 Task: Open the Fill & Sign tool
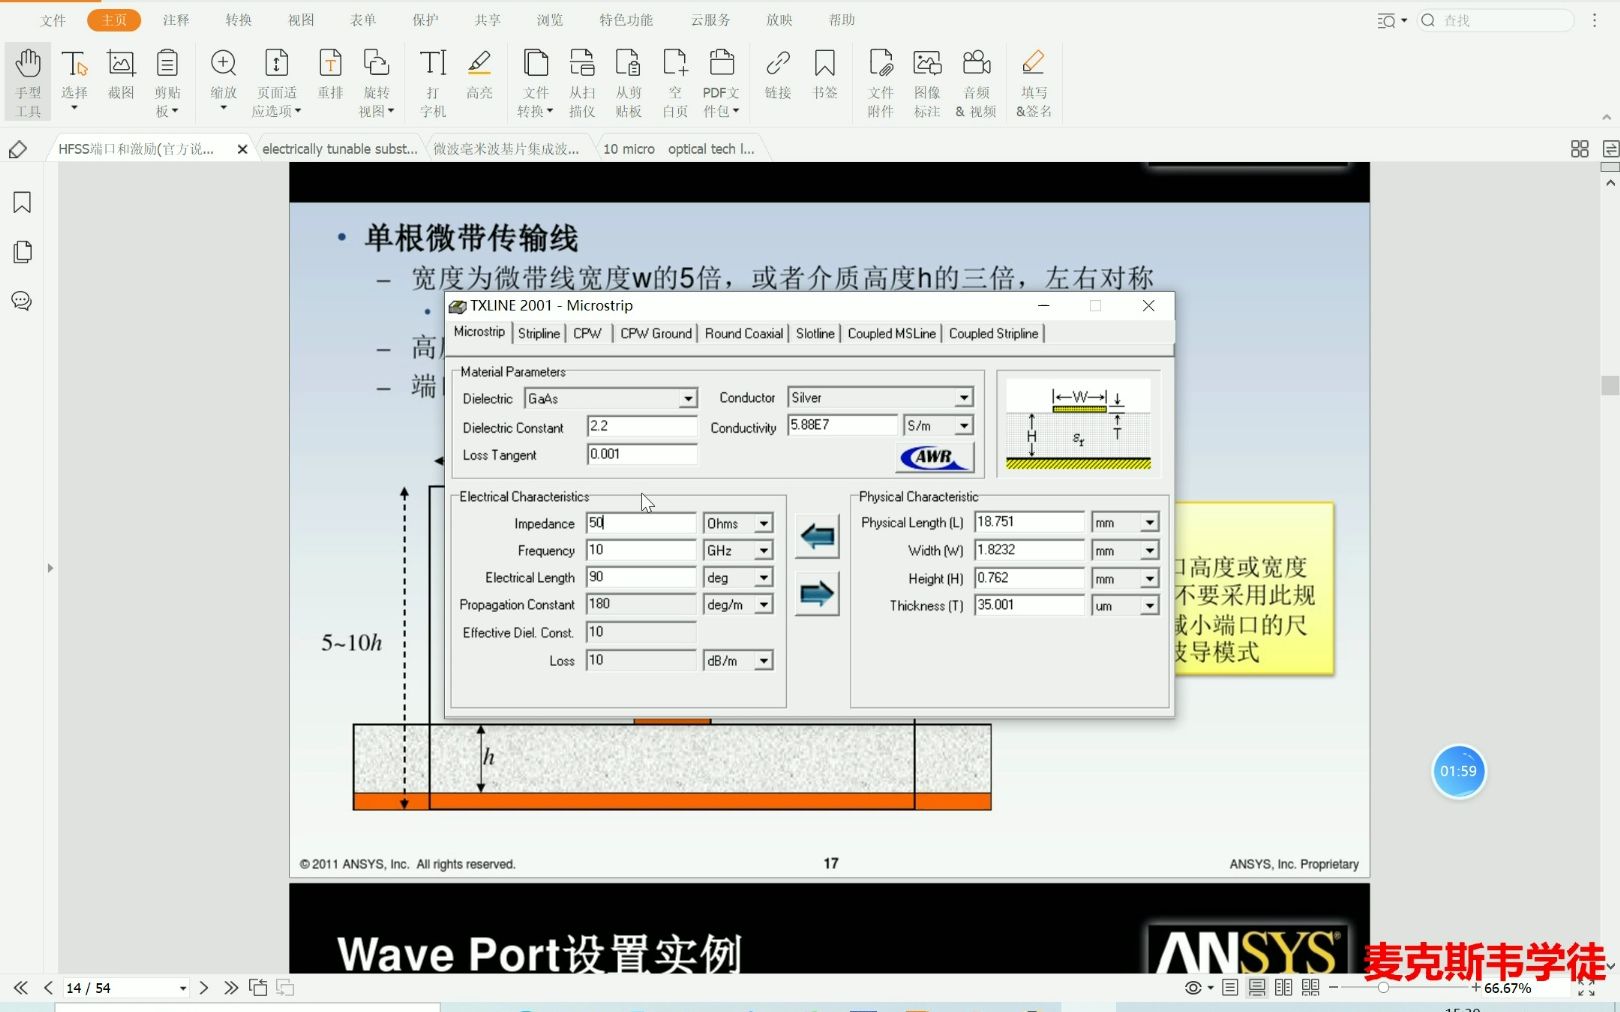point(1033,82)
